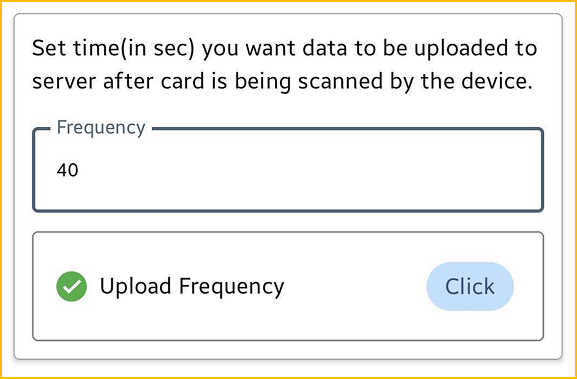Click the Upload Frequency label text
Screen dimensions: 577x379
coord(192,287)
